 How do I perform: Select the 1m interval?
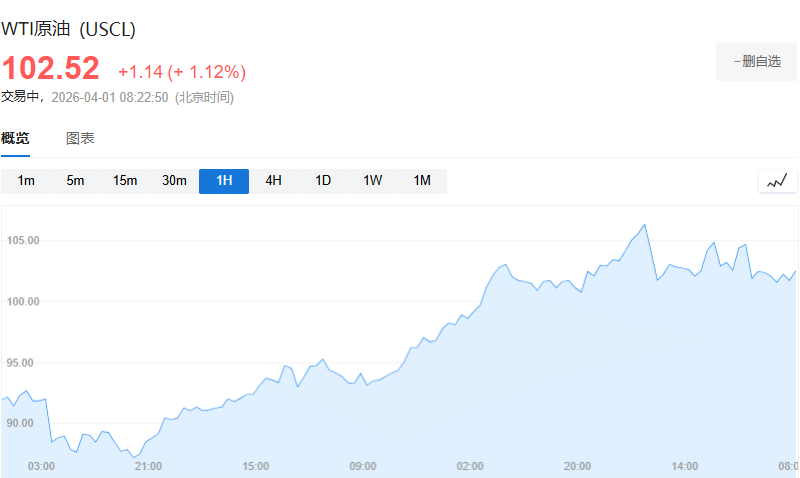(x=26, y=181)
